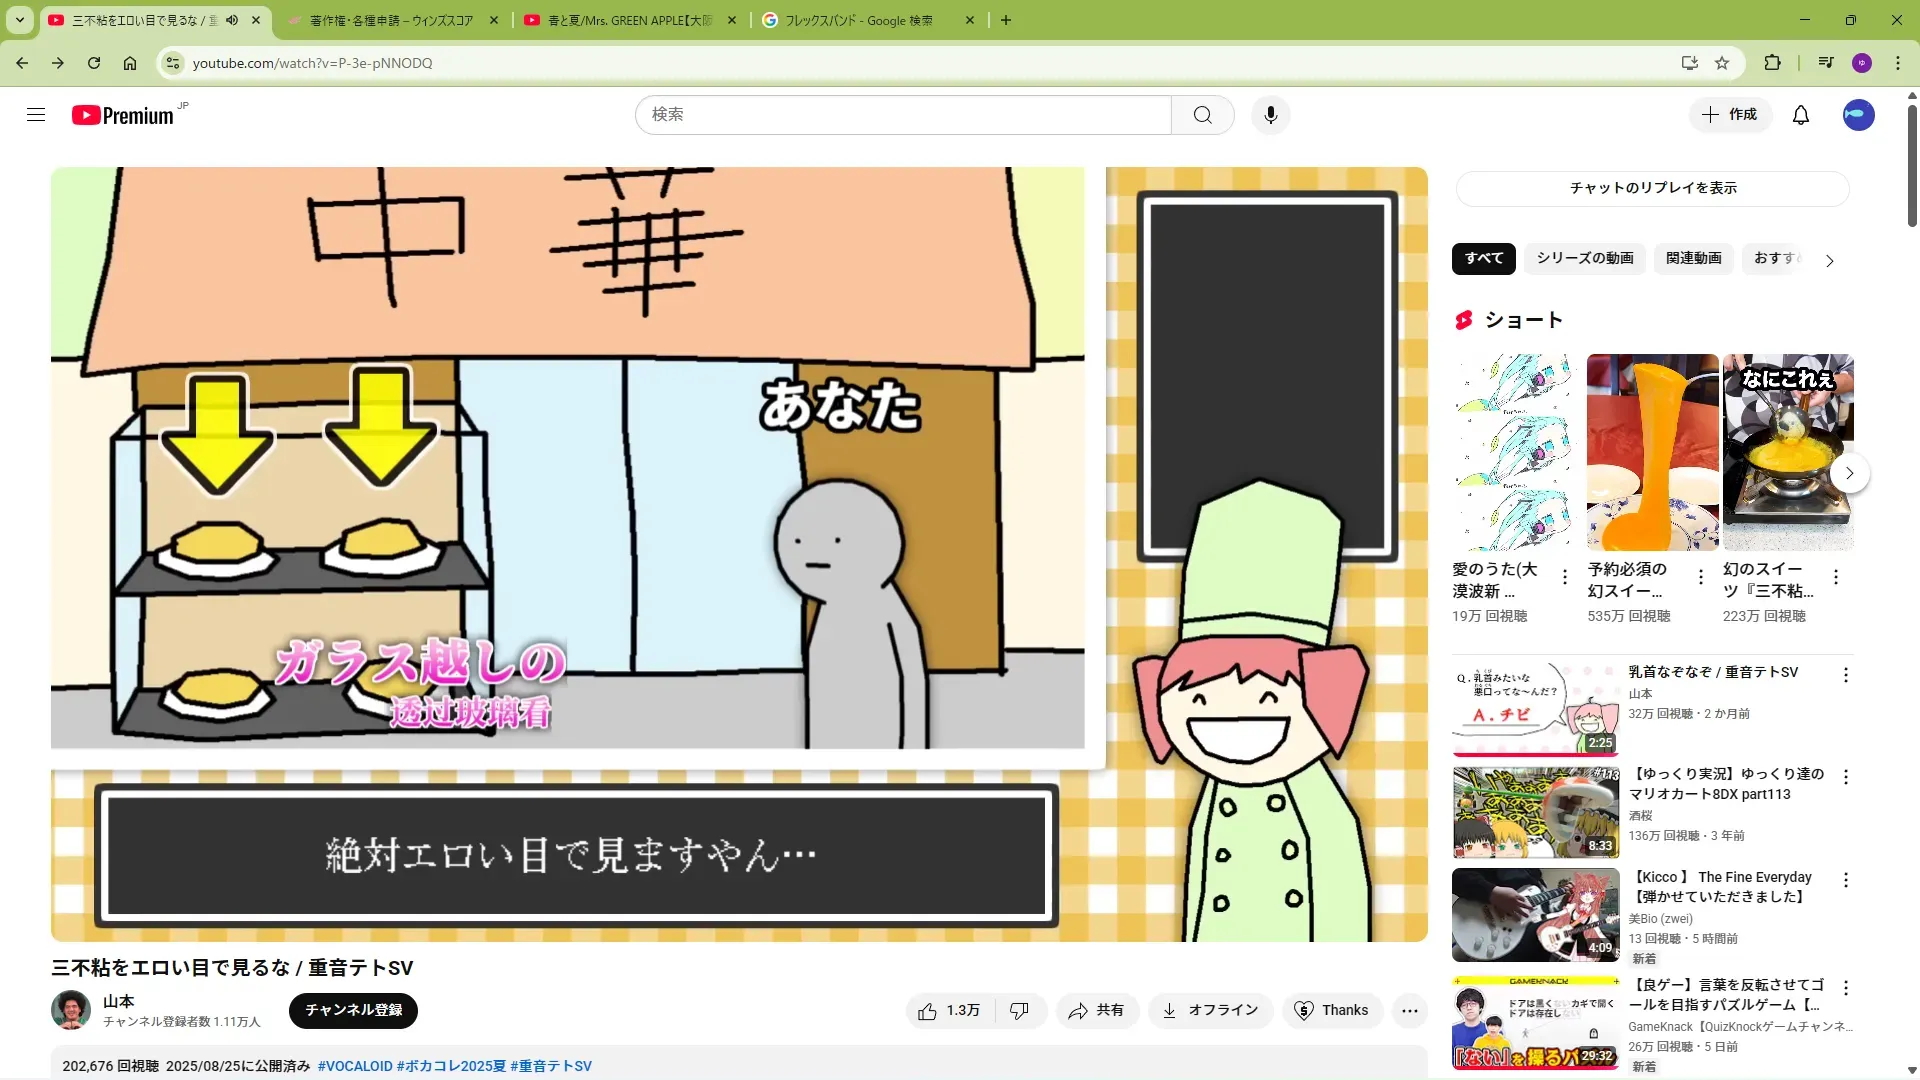Dislike the video with thumbs down
Image resolution: width=1920 pixels, height=1080 pixels.
point(1019,1011)
